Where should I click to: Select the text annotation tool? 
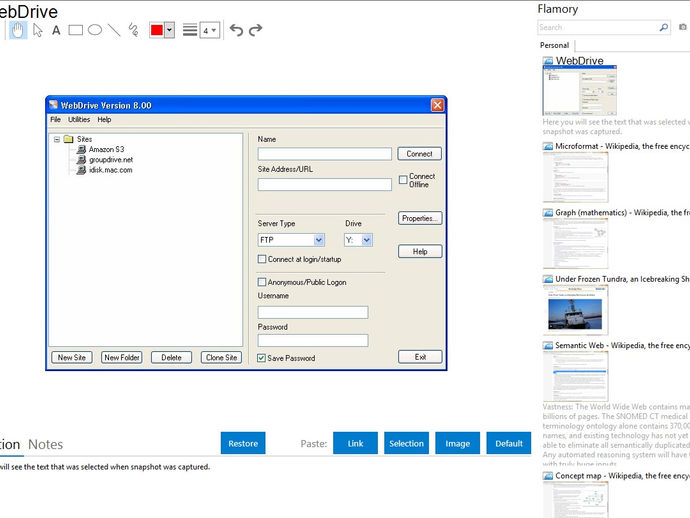[x=56, y=30]
